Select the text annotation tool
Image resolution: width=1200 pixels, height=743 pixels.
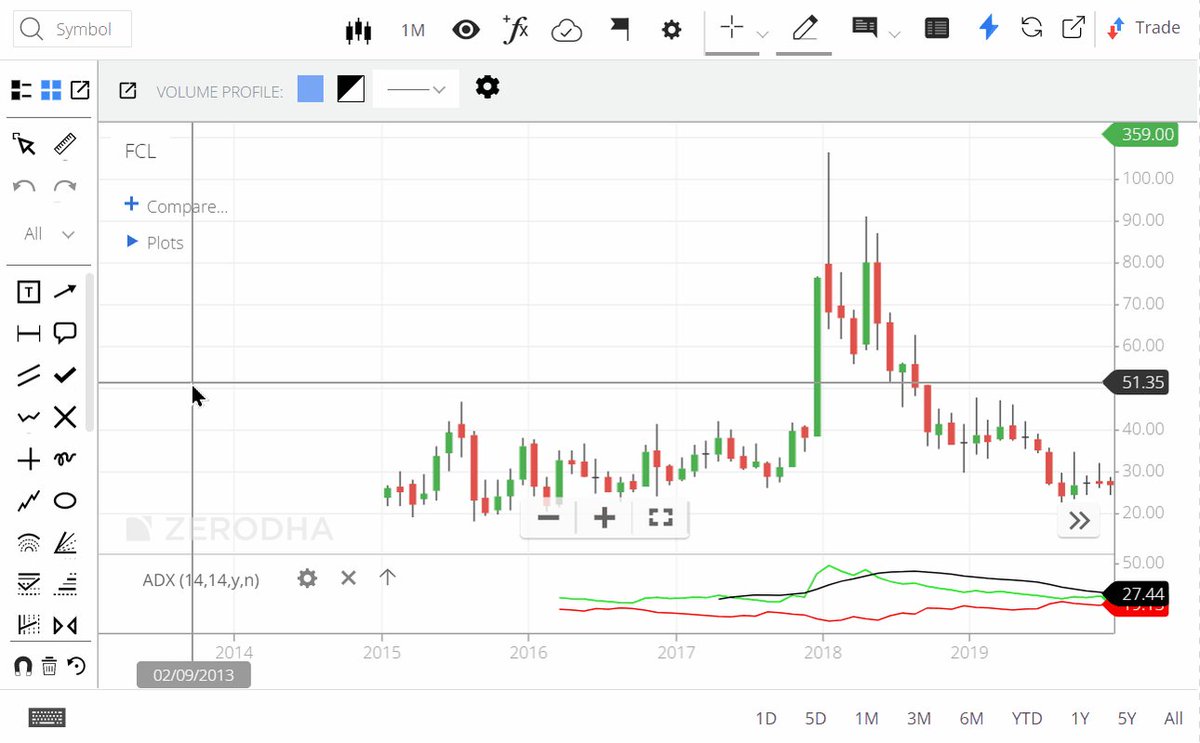29,292
